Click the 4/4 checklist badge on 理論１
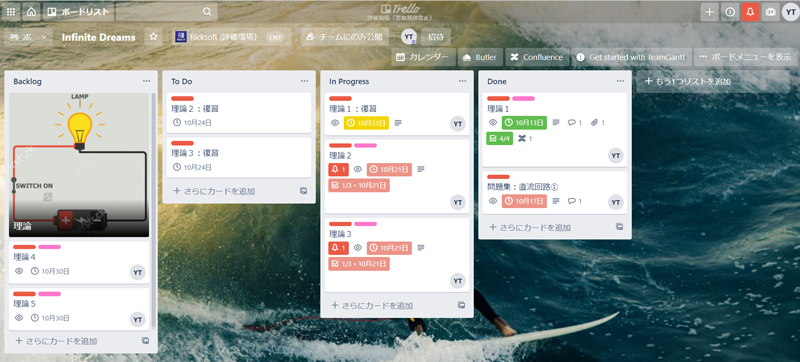Screen dimensions: 800x362 pos(499,139)
